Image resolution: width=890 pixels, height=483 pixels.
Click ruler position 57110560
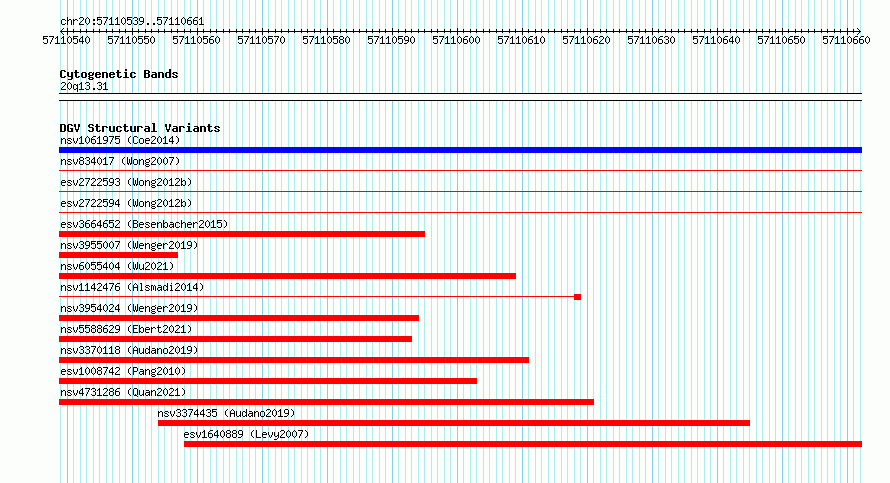point(196,40)
